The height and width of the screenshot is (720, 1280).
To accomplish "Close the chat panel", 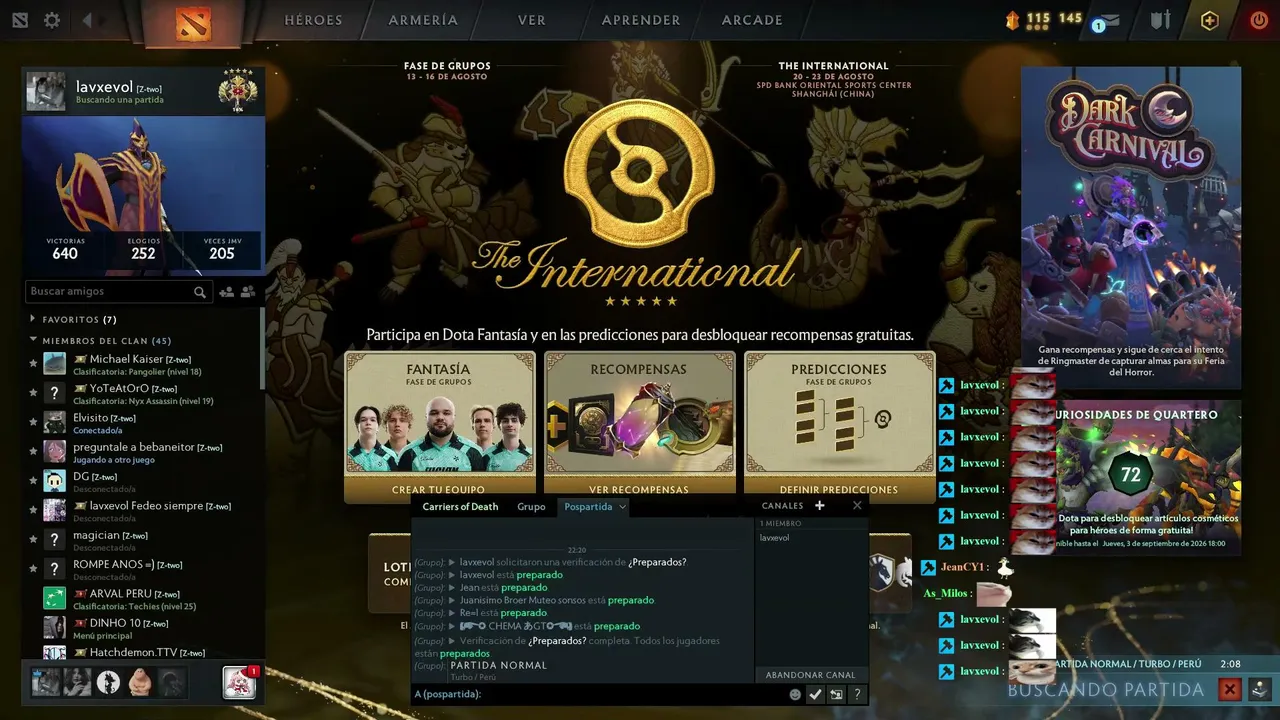I will pyautogui.click(x=857, y=506).
